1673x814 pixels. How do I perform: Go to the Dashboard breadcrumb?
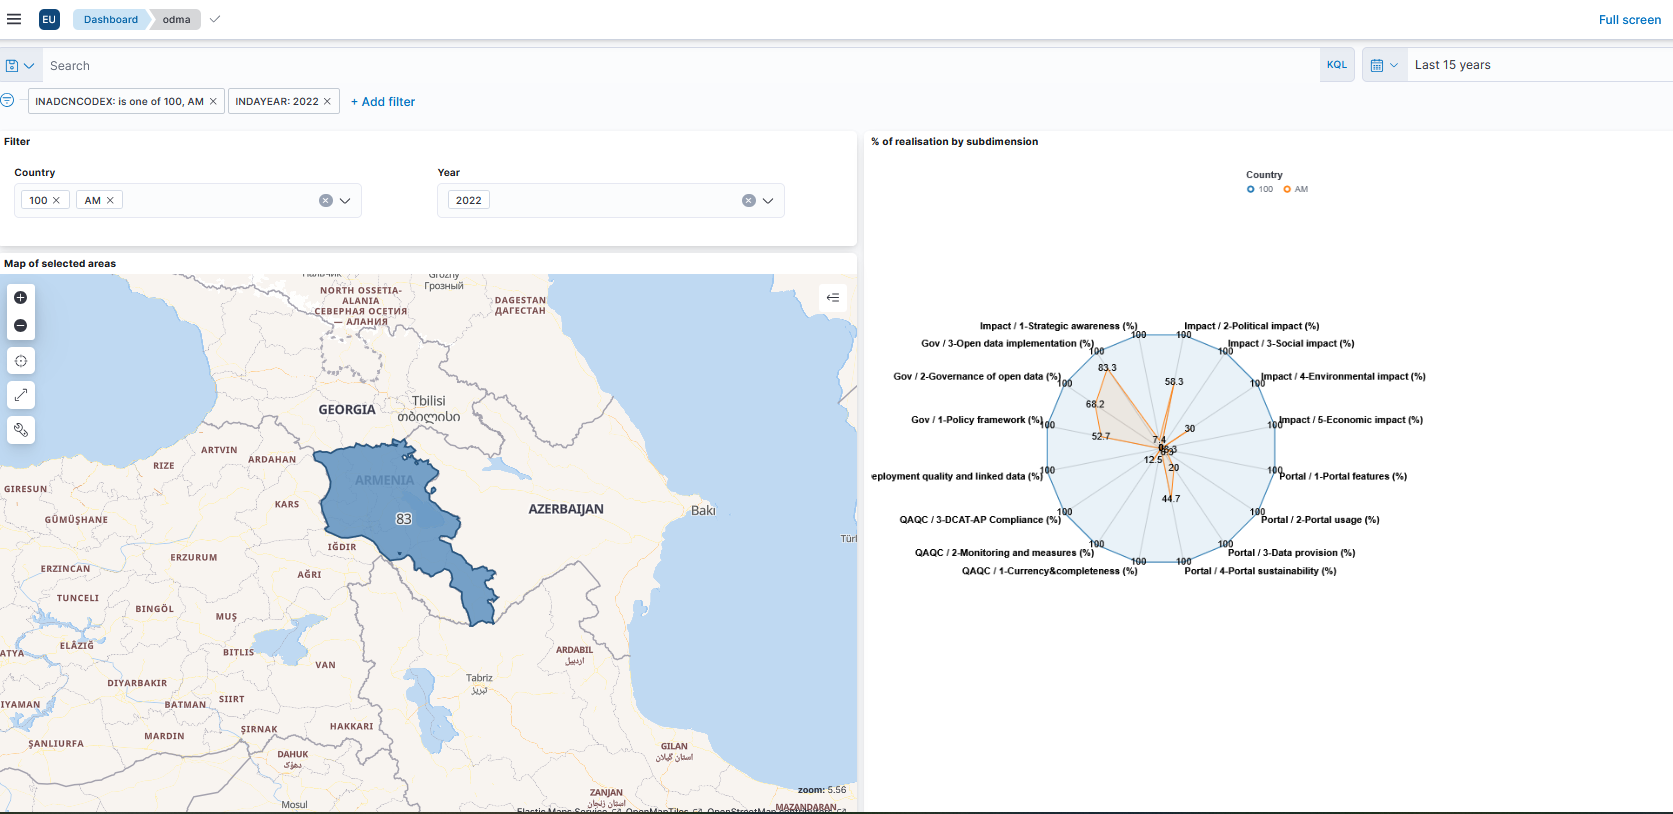pyautogui.click(x=110, y=19)
